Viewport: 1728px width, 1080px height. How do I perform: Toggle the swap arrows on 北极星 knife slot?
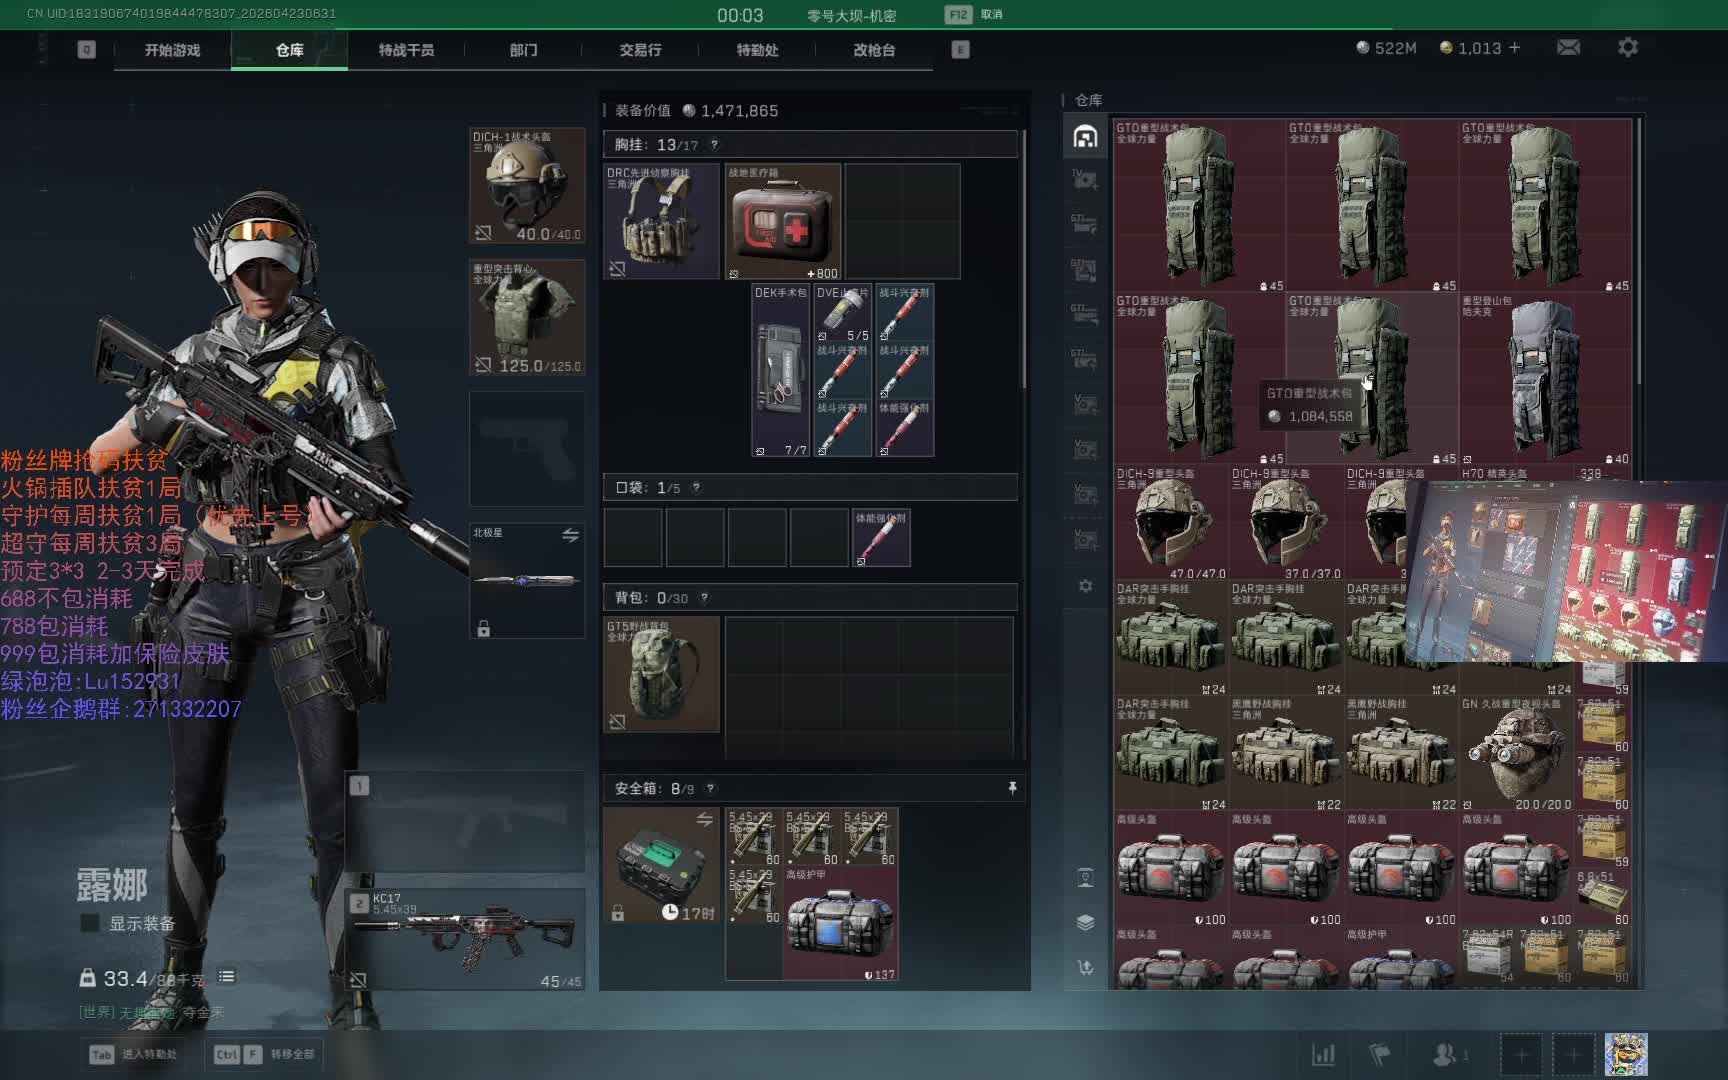point(570,536)
